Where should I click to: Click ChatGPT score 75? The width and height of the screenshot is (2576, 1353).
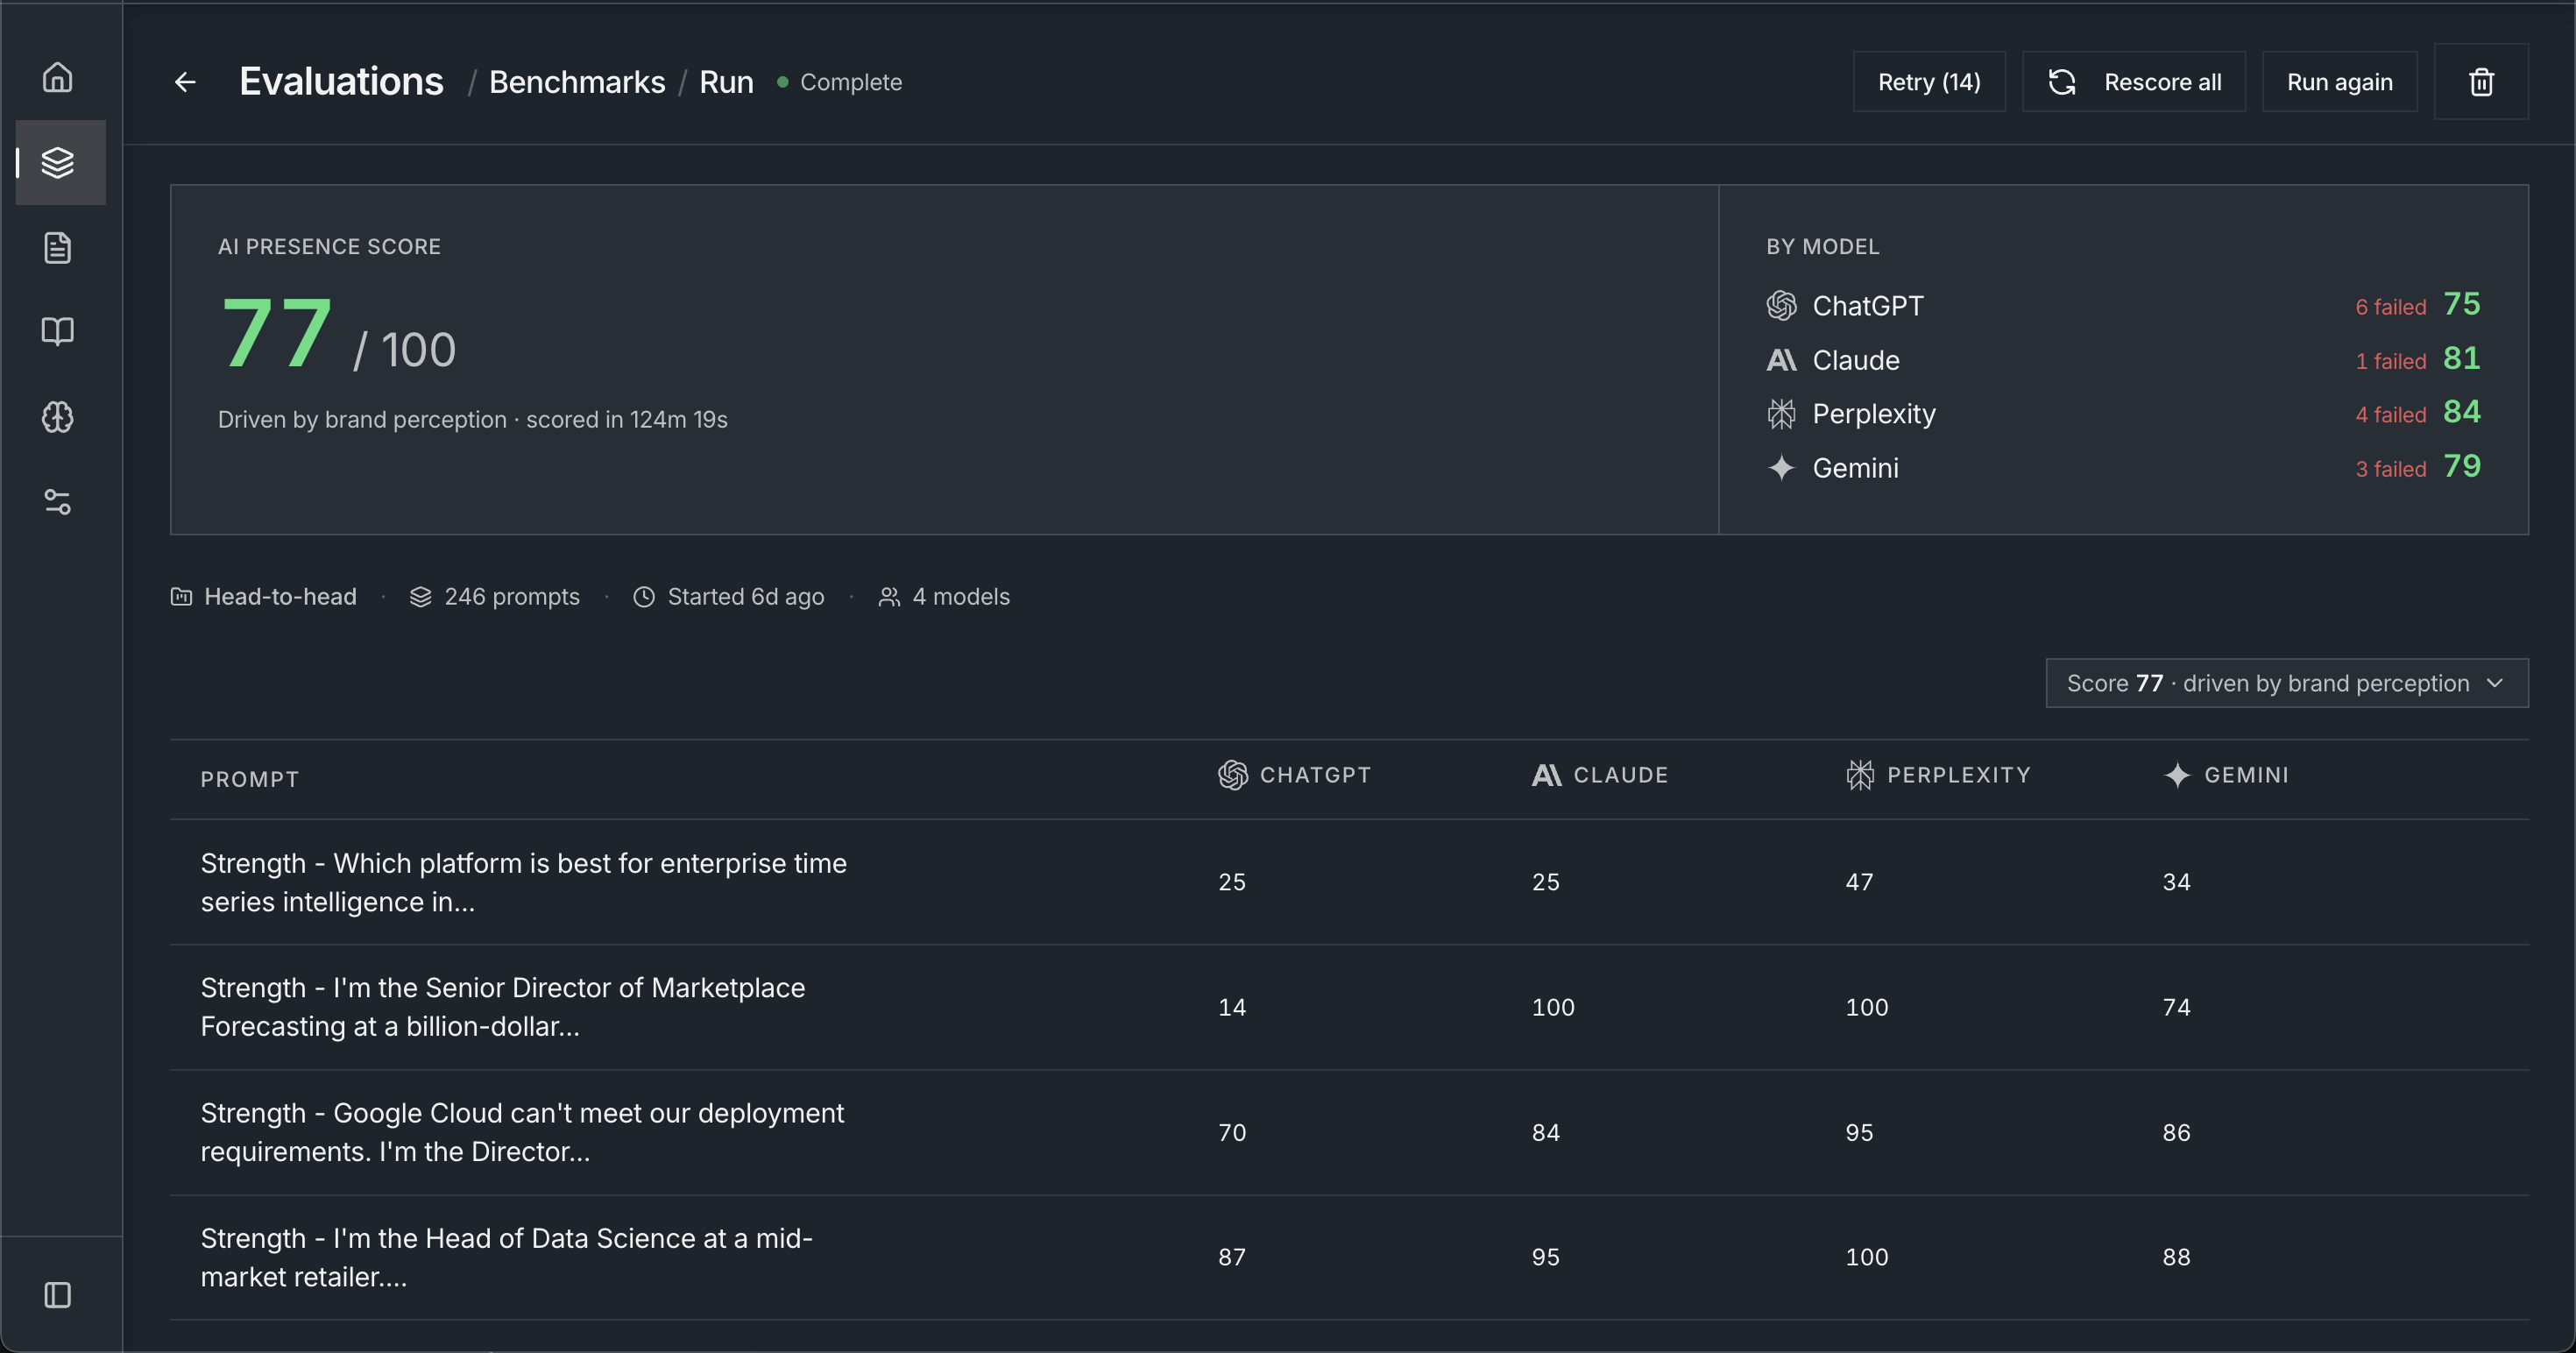pyautogui.click(x=2462, y=304)
